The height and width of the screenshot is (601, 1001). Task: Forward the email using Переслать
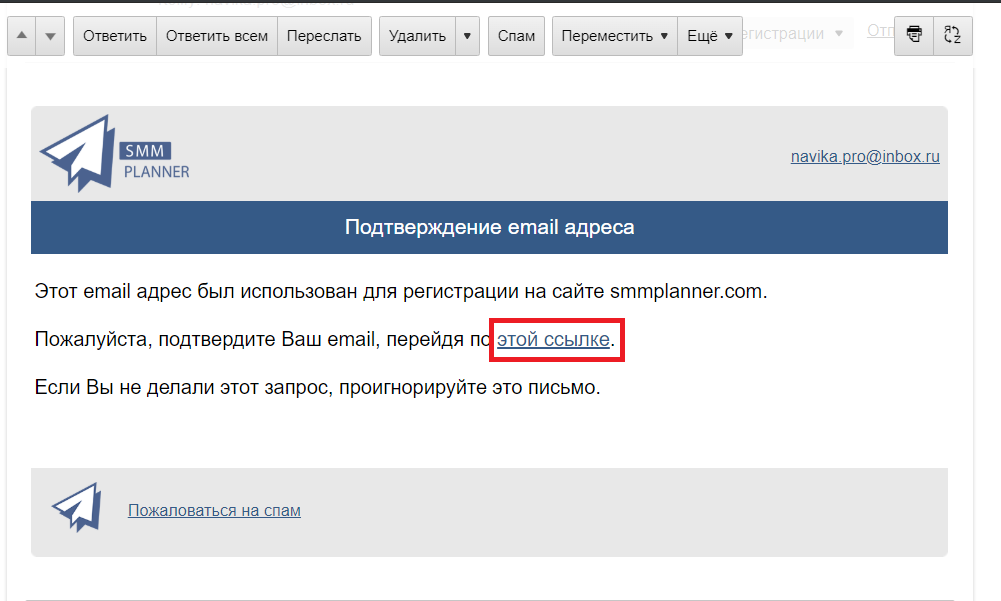pyautogui.click(x=323, y=36)
